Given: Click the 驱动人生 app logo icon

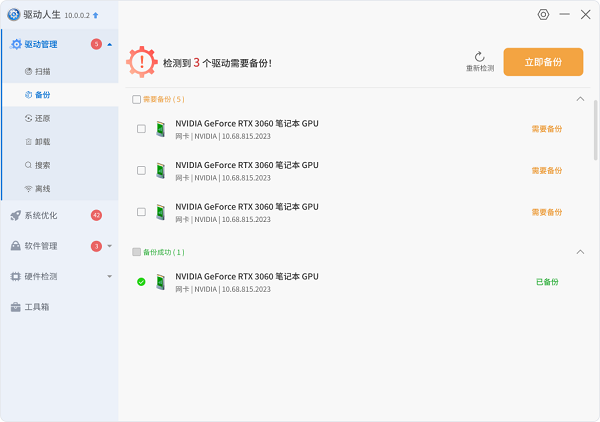Looking at the screenshot, I should pyautogui.click(x=13, y=15).
